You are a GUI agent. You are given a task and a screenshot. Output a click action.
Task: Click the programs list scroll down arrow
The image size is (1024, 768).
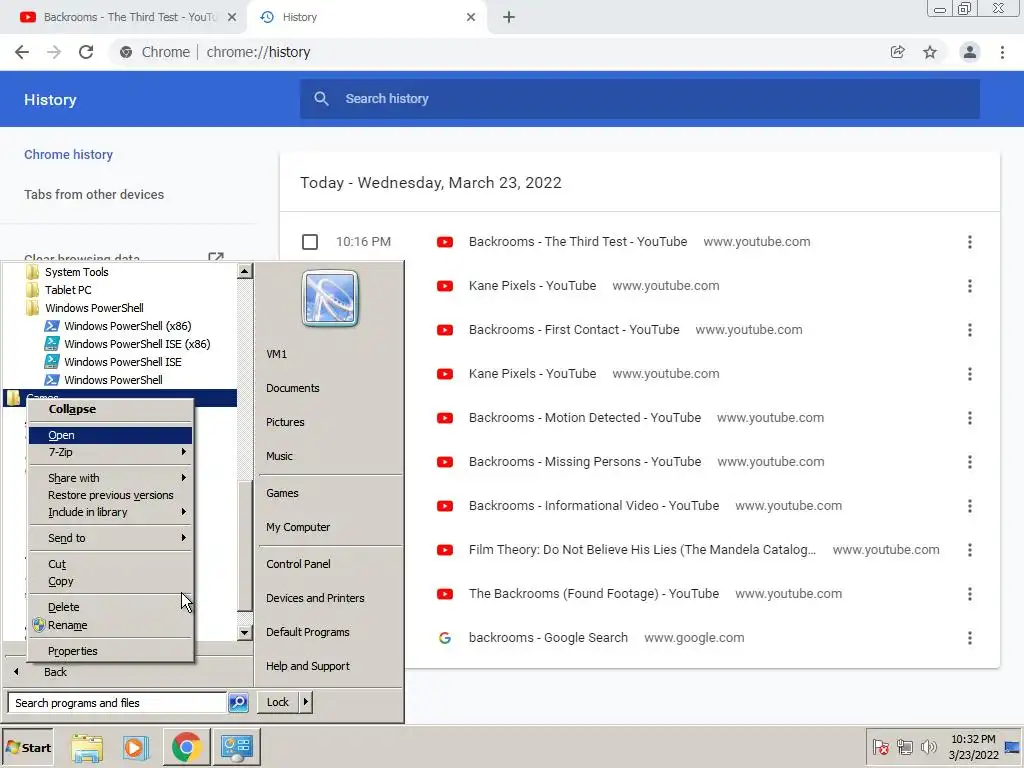pyautogui.click(x=244, y=632)
